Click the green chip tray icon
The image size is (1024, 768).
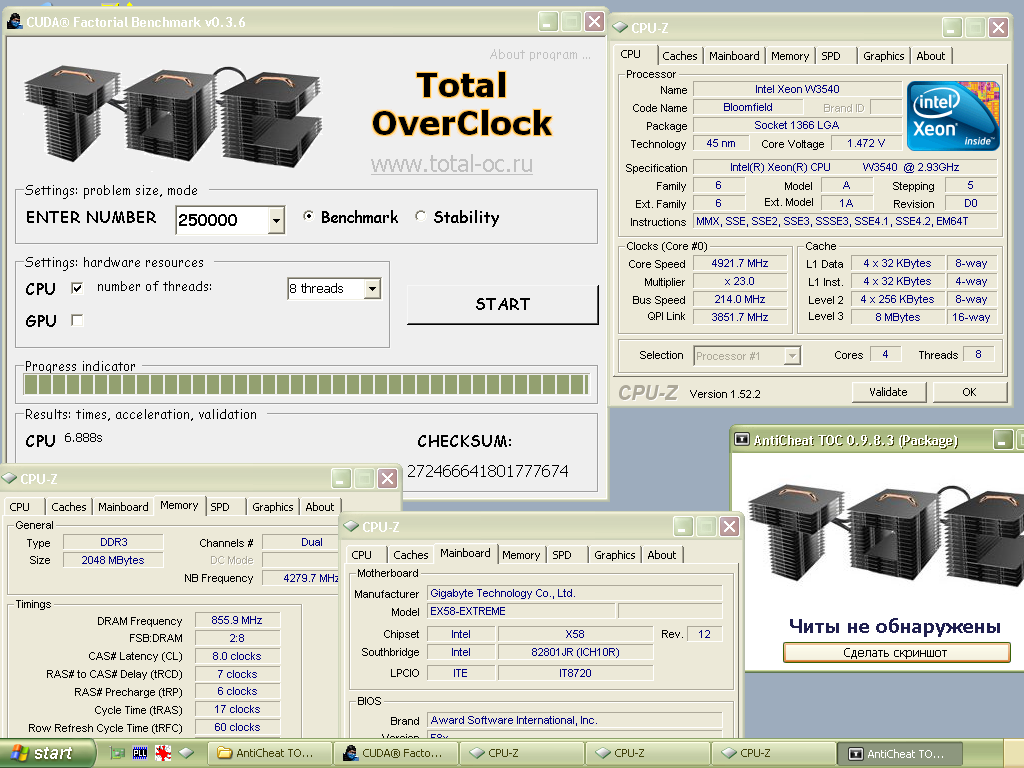pyautogui.click(x=118, y=753)
